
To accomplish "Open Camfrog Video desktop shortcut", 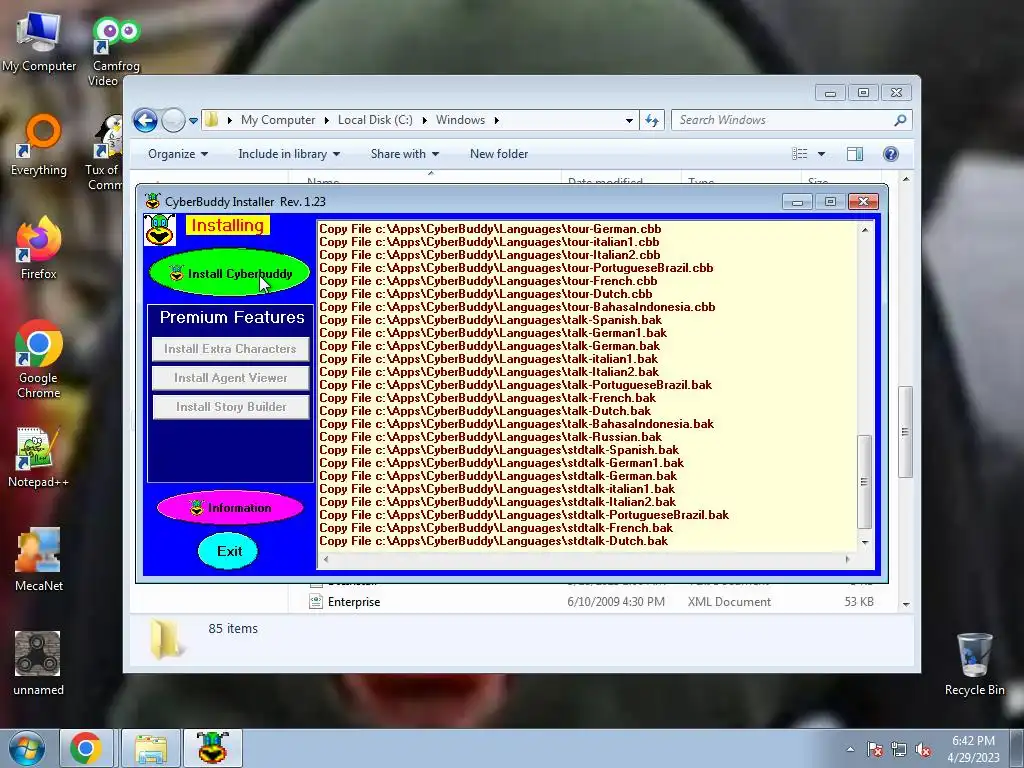I will pyautogui.click(x=116, y=51).
